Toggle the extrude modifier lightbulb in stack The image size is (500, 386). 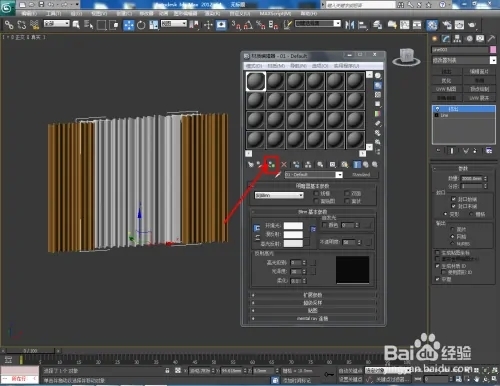coord(437,109)
